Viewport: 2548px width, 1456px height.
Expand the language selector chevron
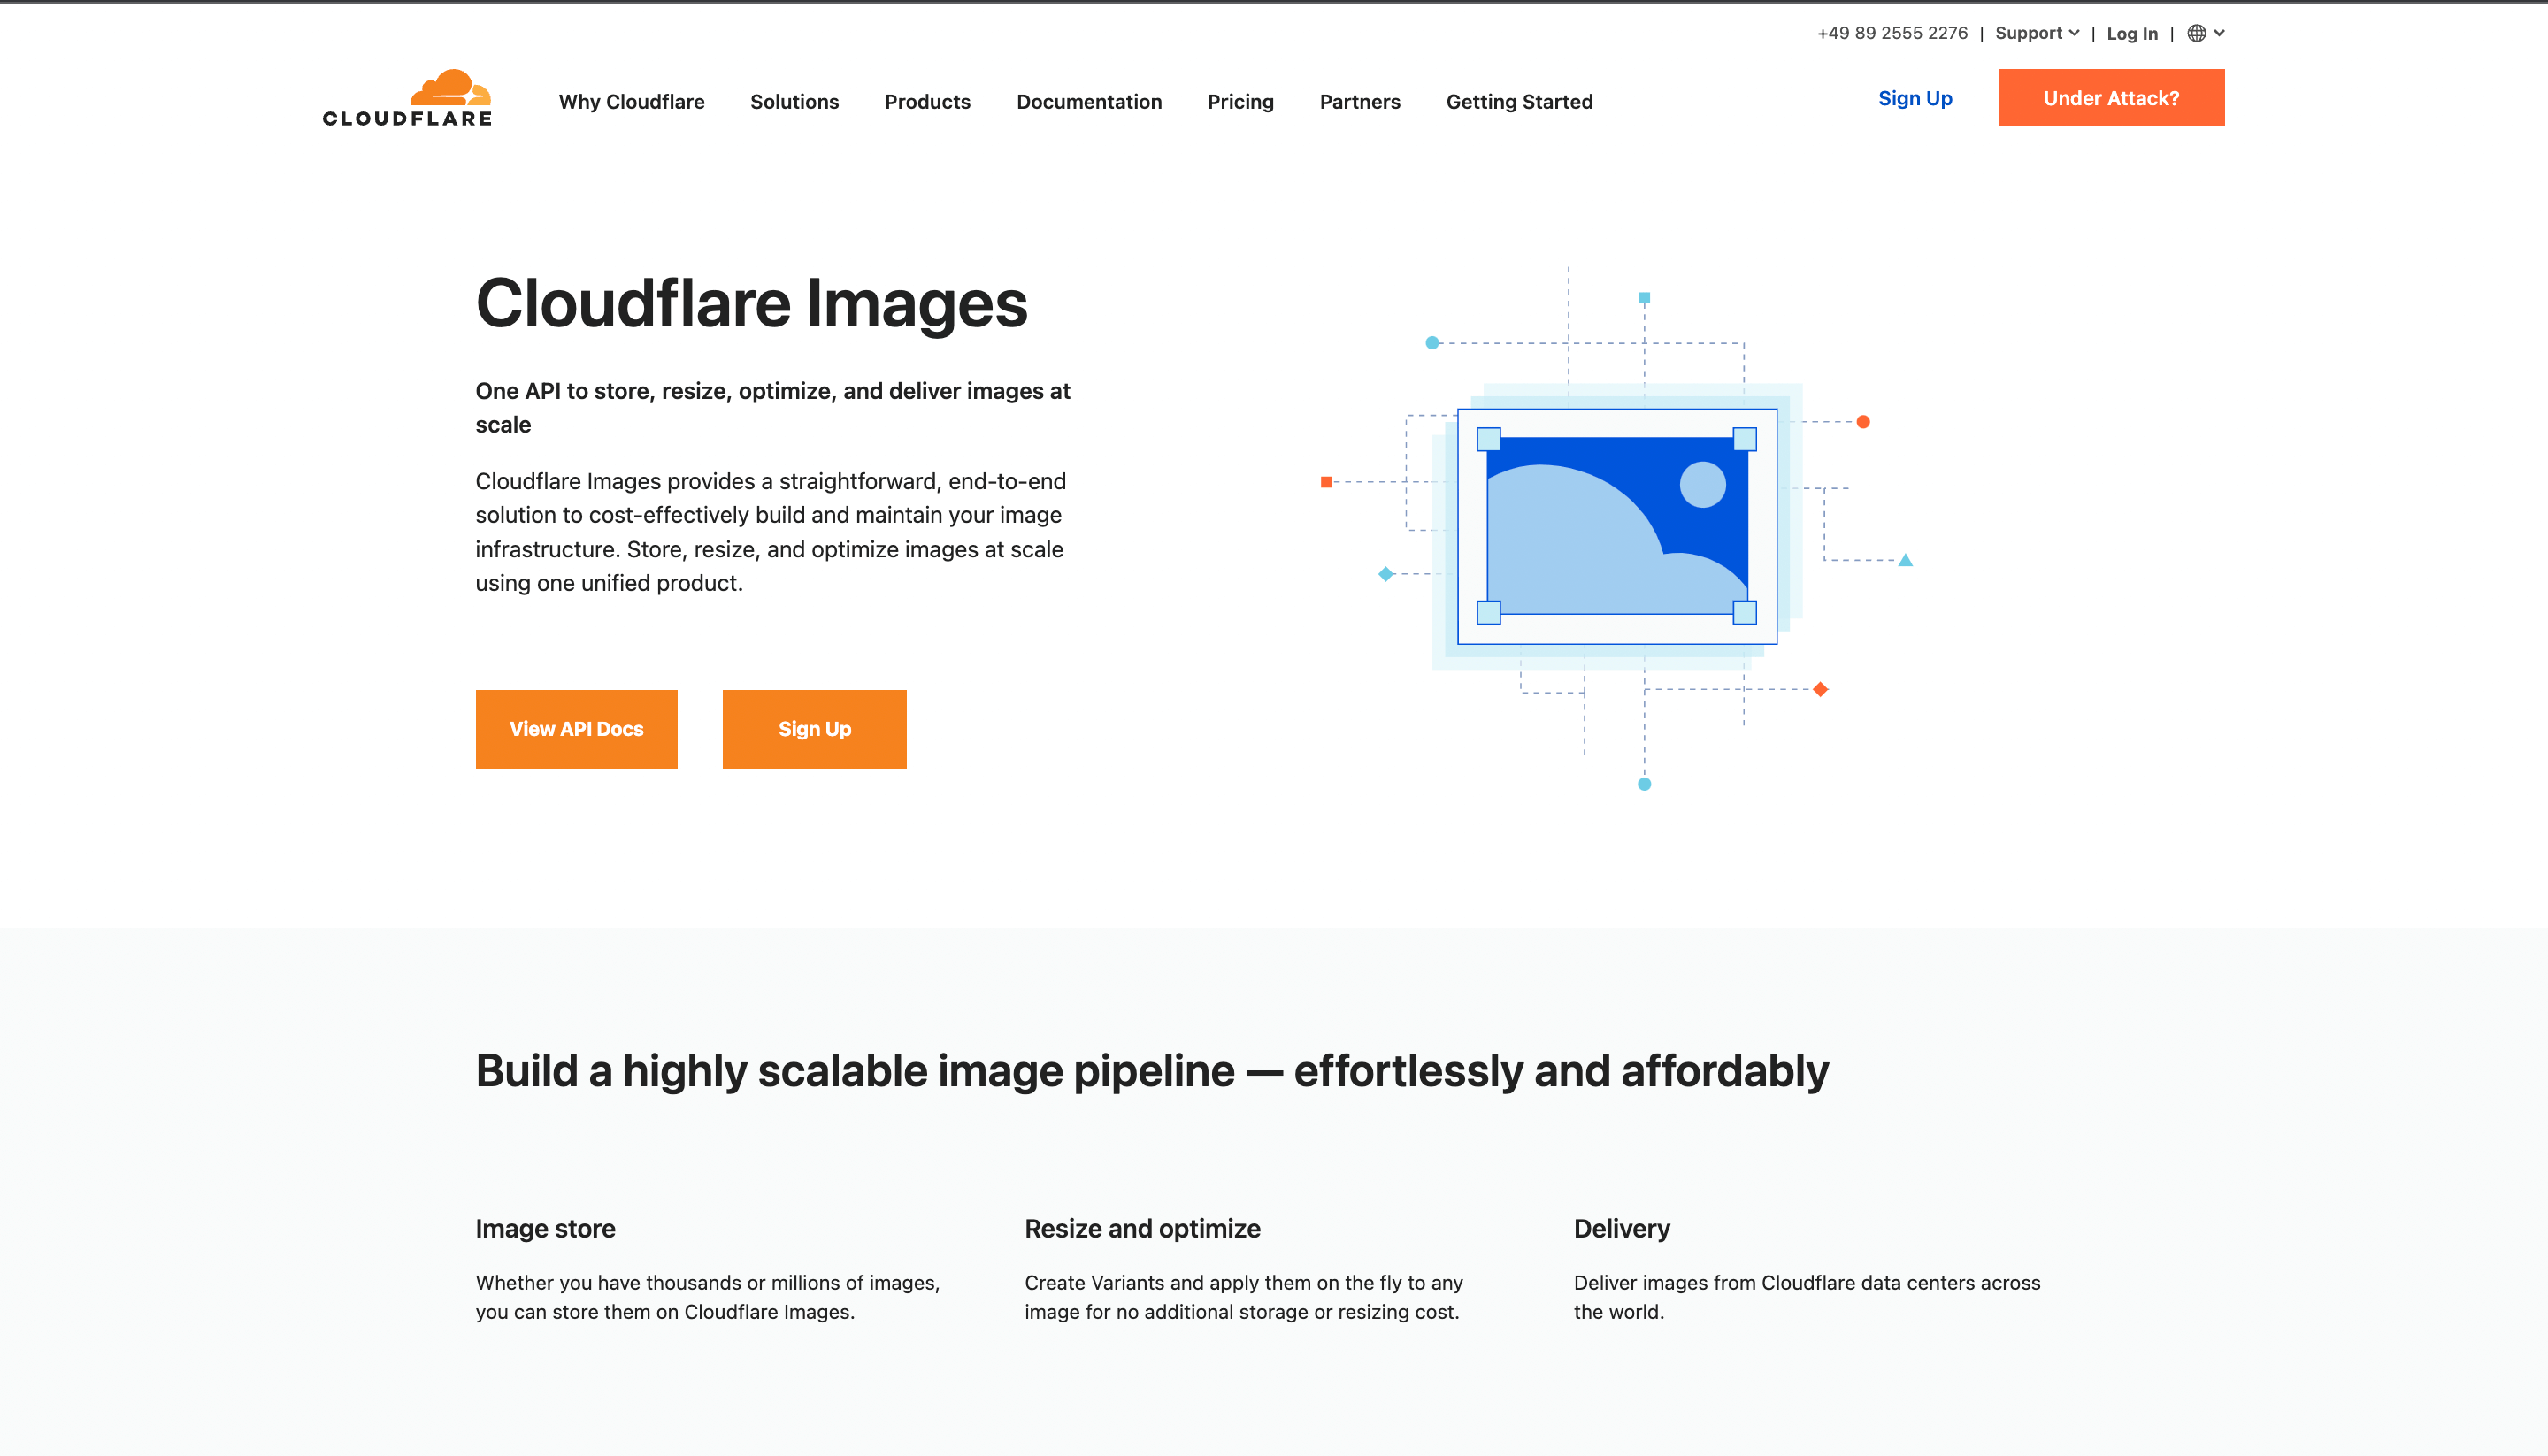[2220, 33]
